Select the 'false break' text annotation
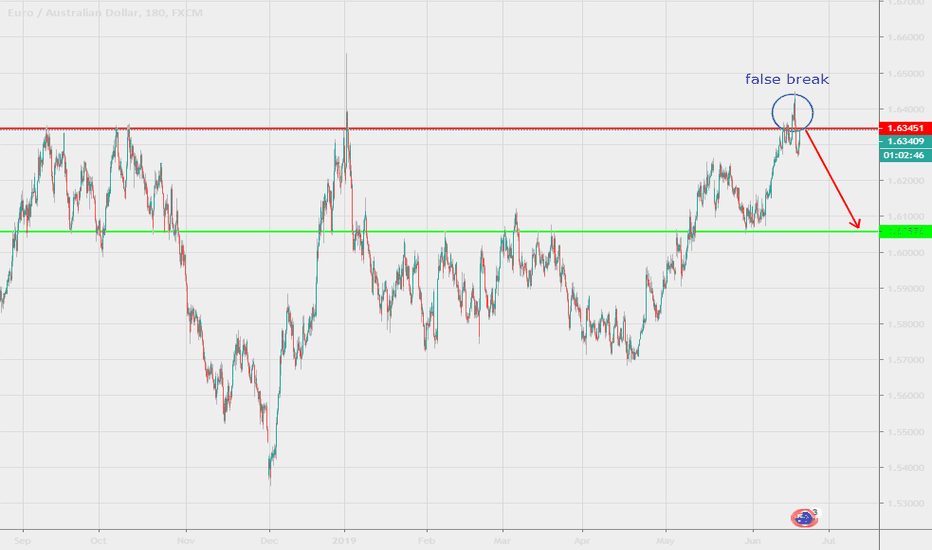 pyautogui.click(x=787, y=79)
